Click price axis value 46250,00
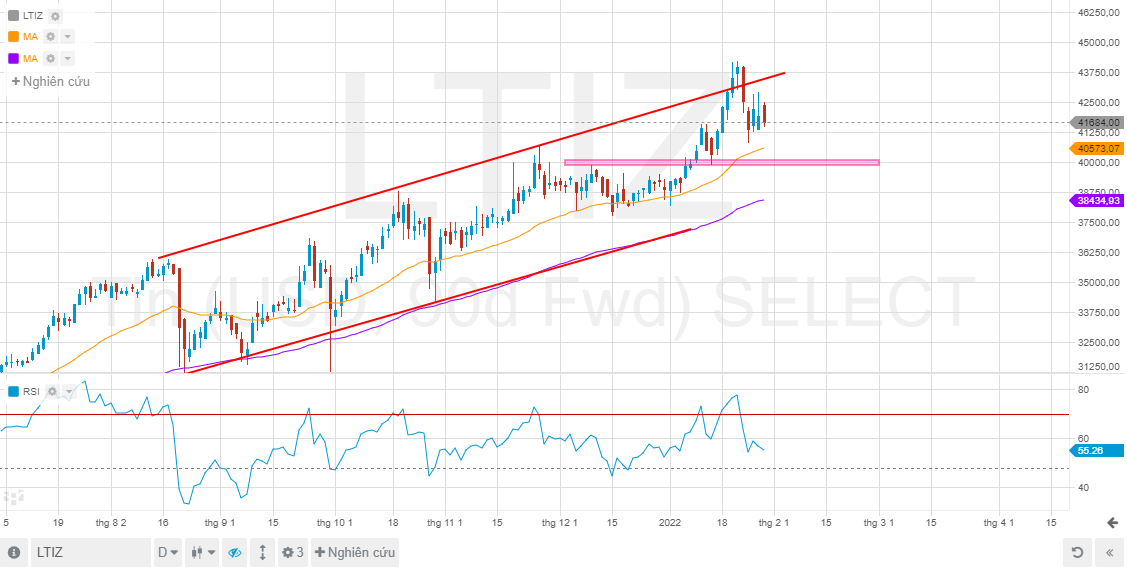 click(1100, 12)
